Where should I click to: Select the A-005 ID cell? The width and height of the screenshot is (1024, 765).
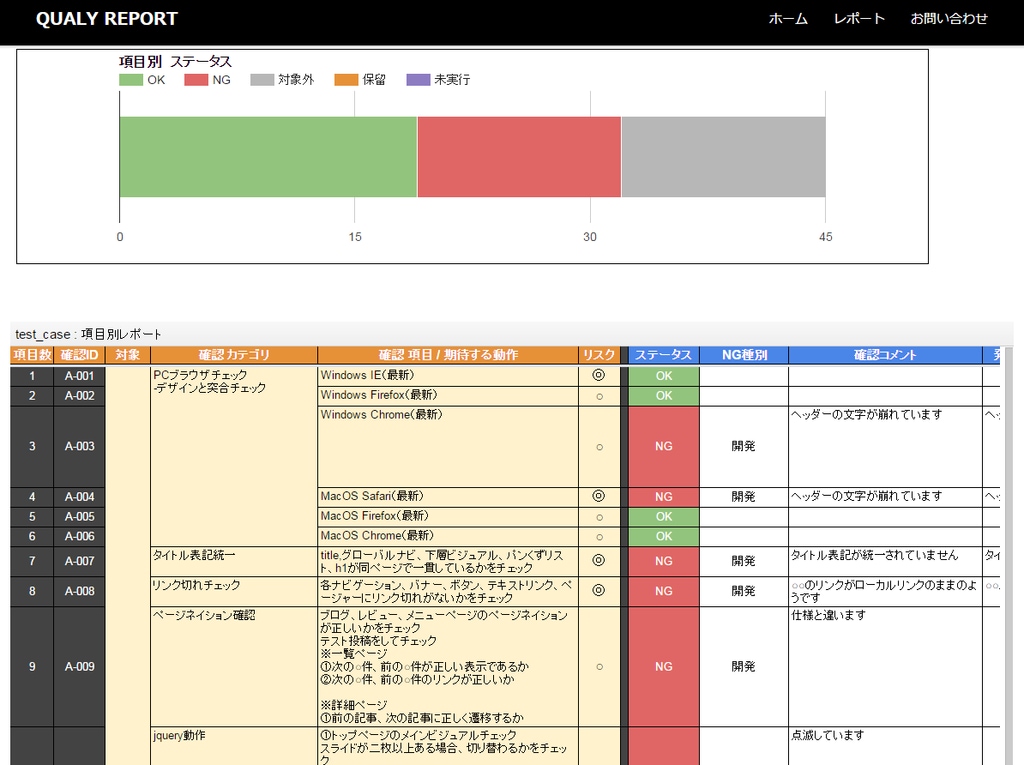coord(79,517)
